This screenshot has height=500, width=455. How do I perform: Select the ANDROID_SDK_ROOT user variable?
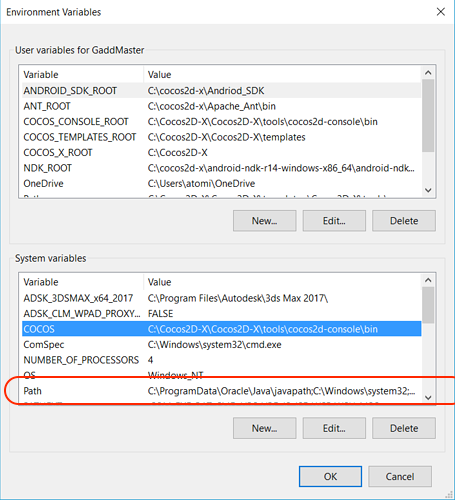click(221, 91)
